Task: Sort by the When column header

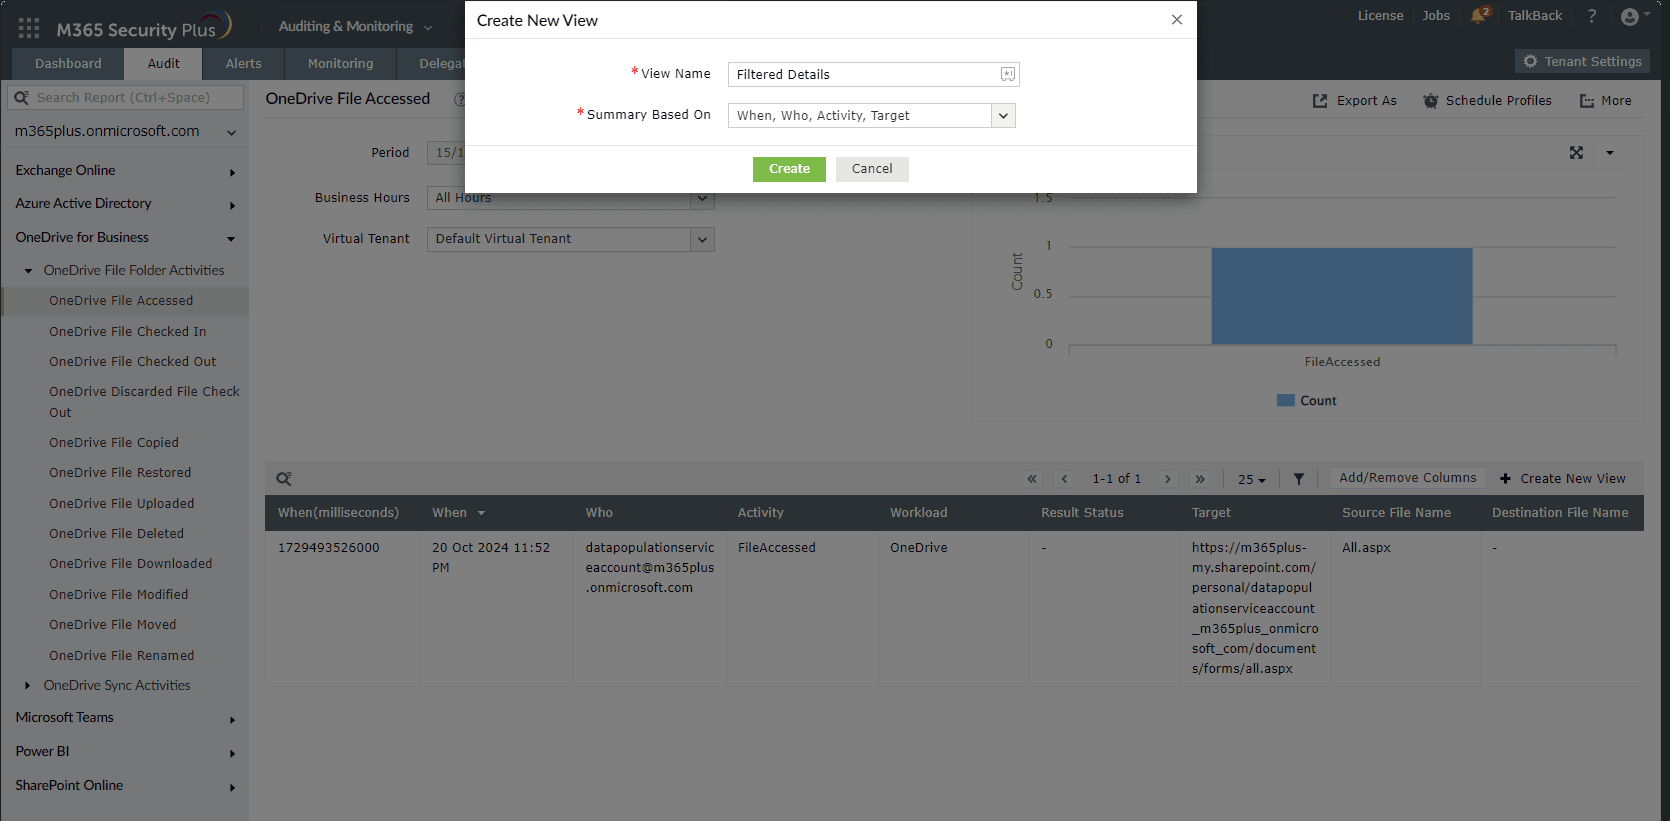Action: coord(458,513)
